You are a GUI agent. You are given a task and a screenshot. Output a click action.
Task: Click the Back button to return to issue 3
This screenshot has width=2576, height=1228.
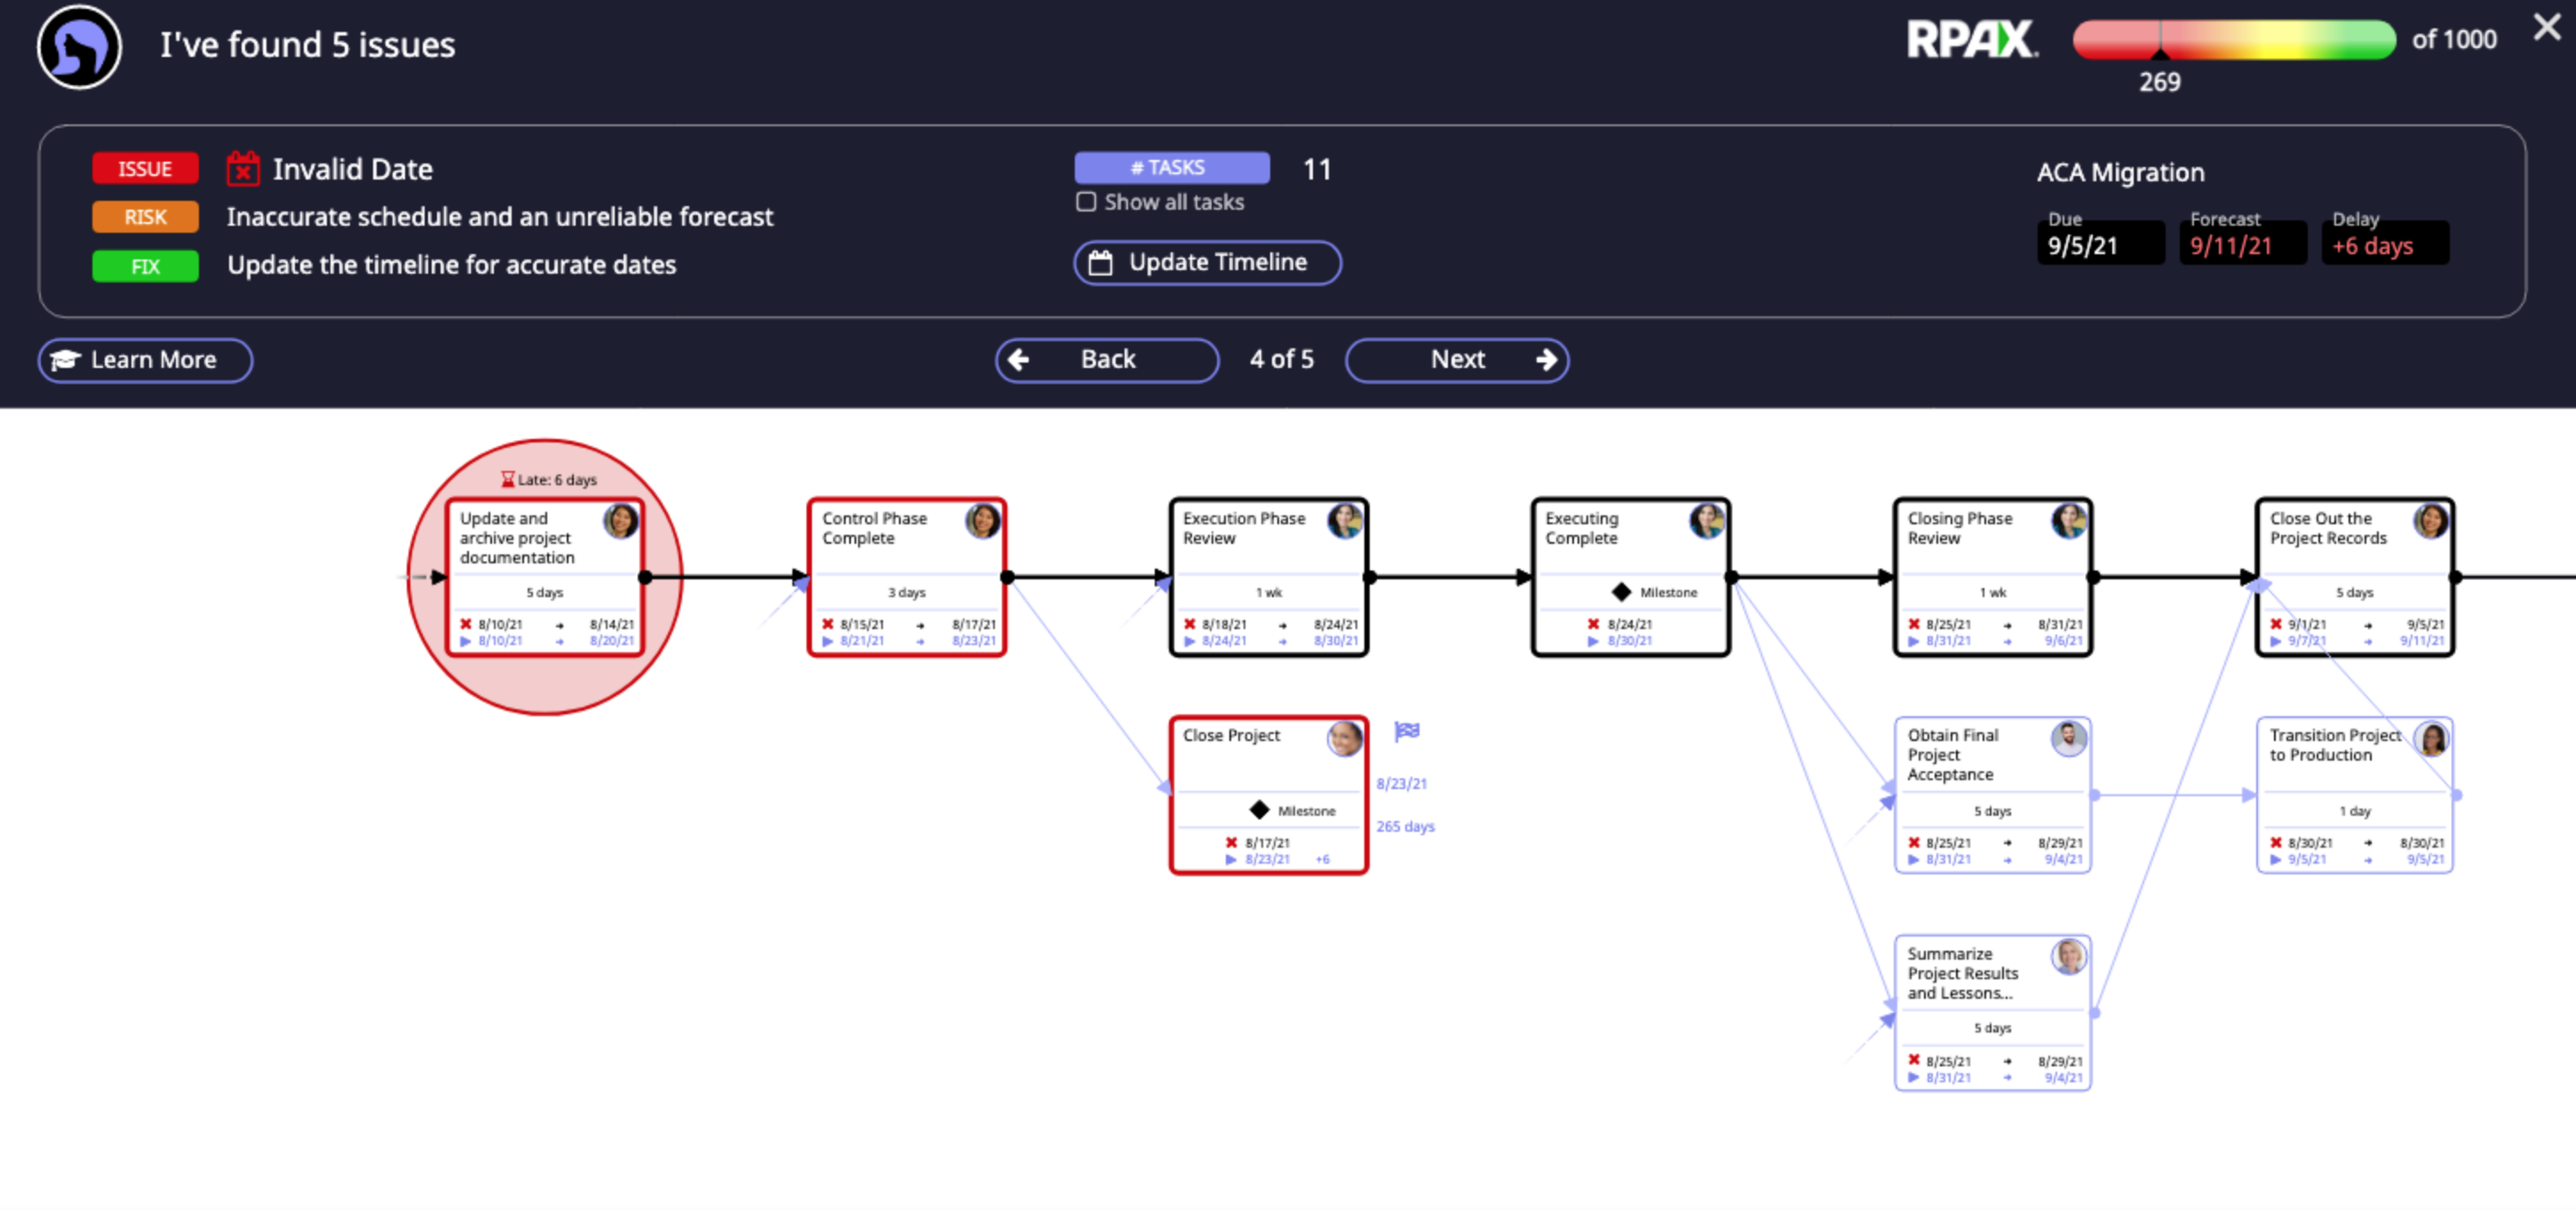[x=1106, y=360]
